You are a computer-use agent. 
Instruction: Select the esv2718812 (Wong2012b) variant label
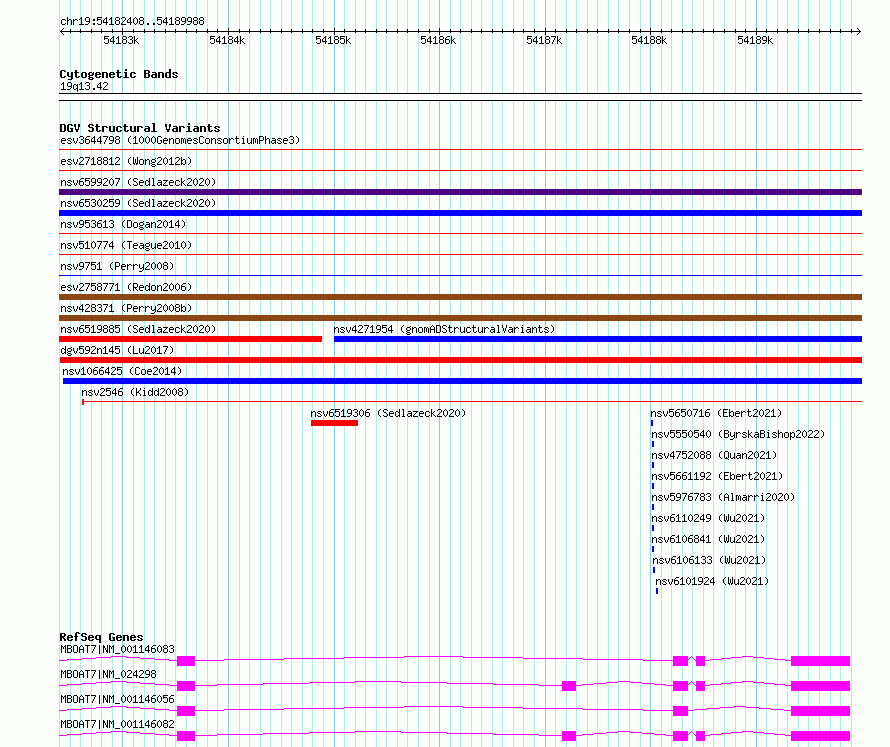(x=126, y=161)
